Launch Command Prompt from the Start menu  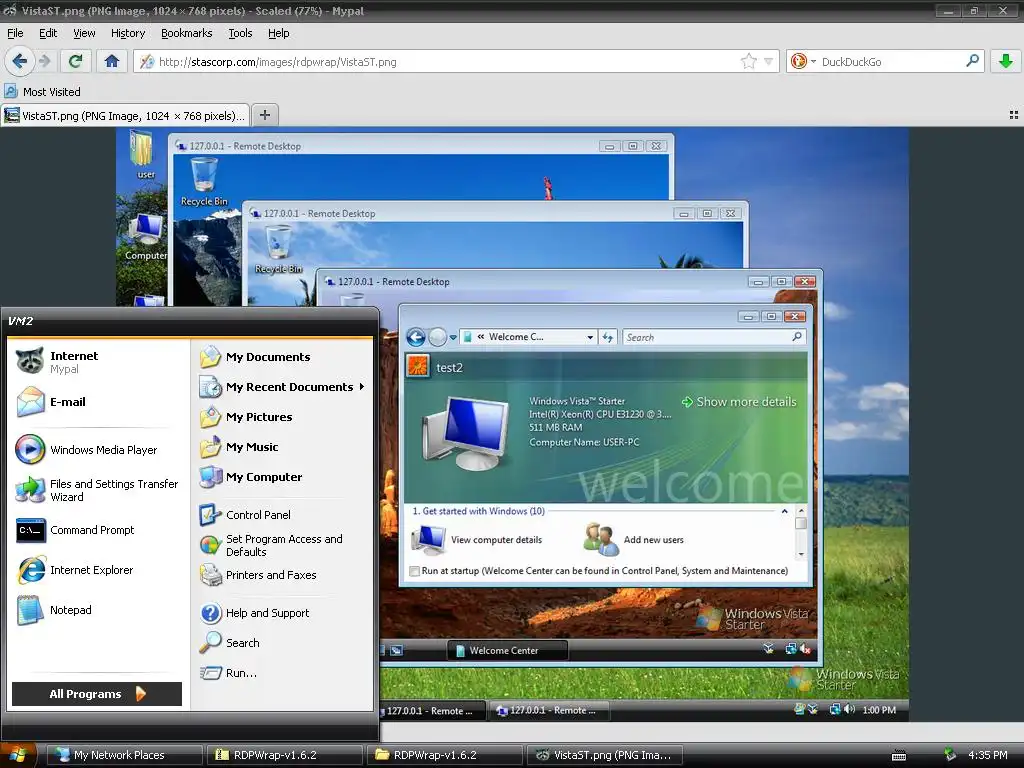[x=98, y=530]
